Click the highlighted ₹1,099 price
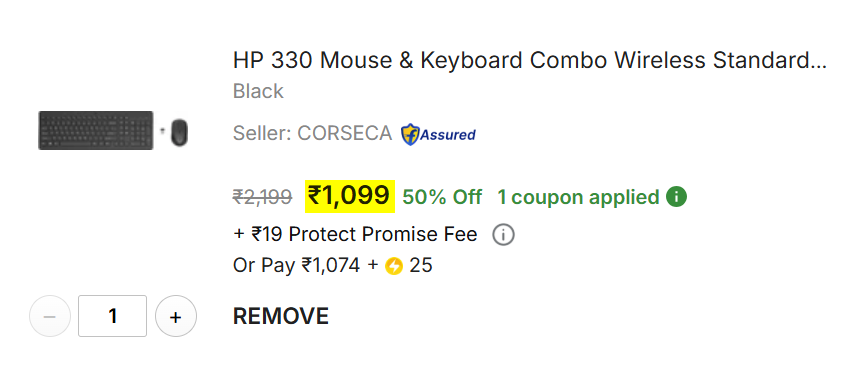 coord(350,196)
